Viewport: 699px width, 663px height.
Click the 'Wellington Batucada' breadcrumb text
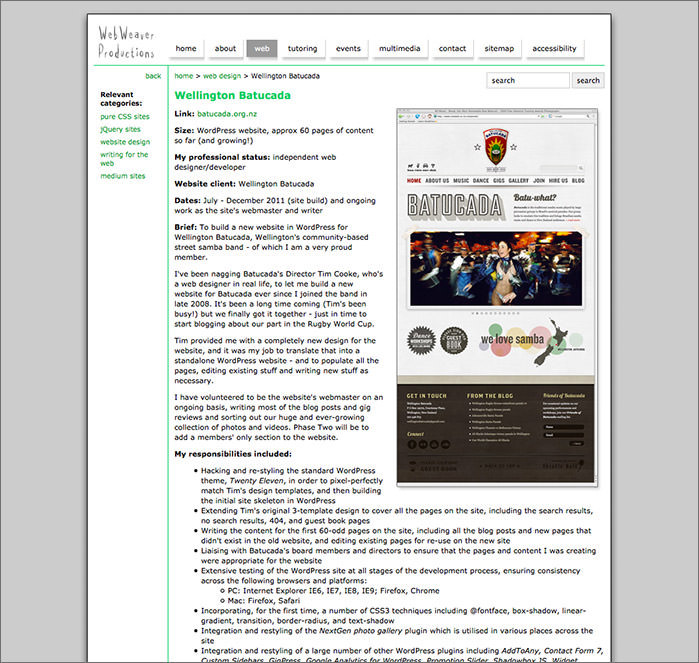285,76
